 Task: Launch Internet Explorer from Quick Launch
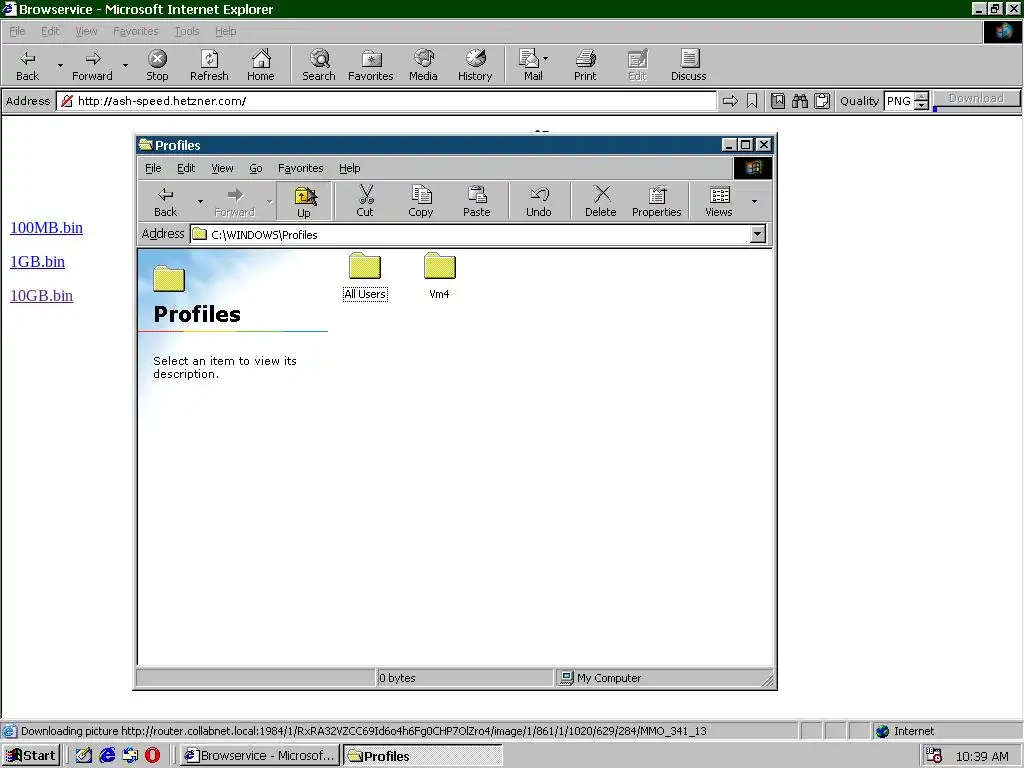tap(107, 756)
